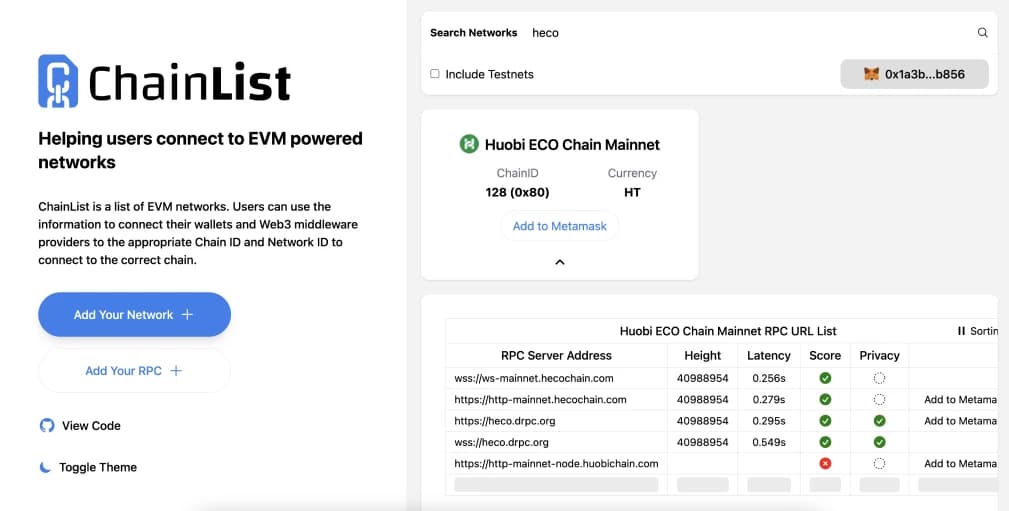Click the search magnifier icon
This screenshot has width=1009, height=511.
[x=982, y=33]
